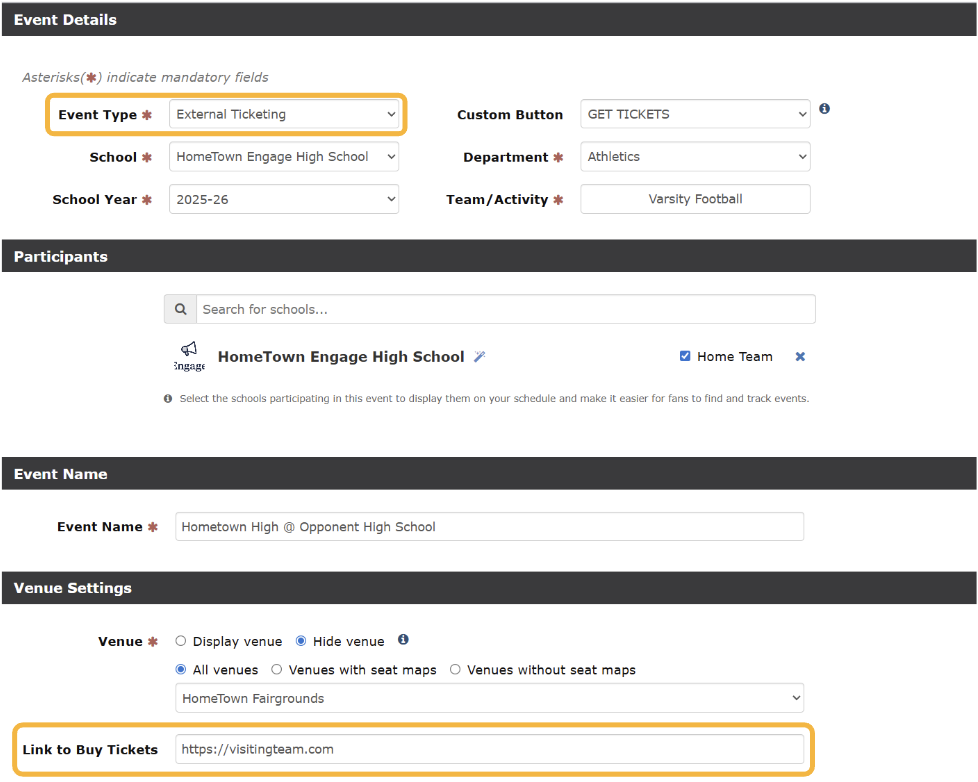Click the Team/Activity Varsity Football field
The image size is (978, 782).
[x=695, y=199]
